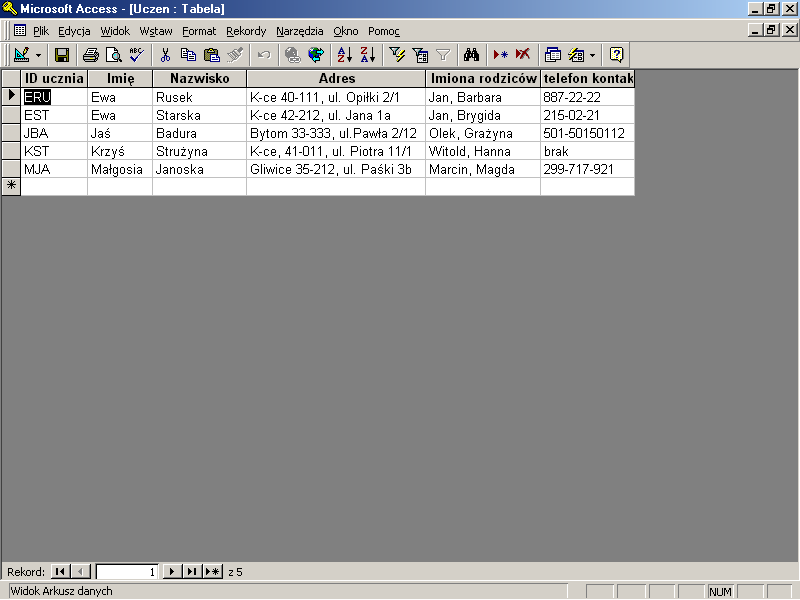Go to the next record

point(171,572)
